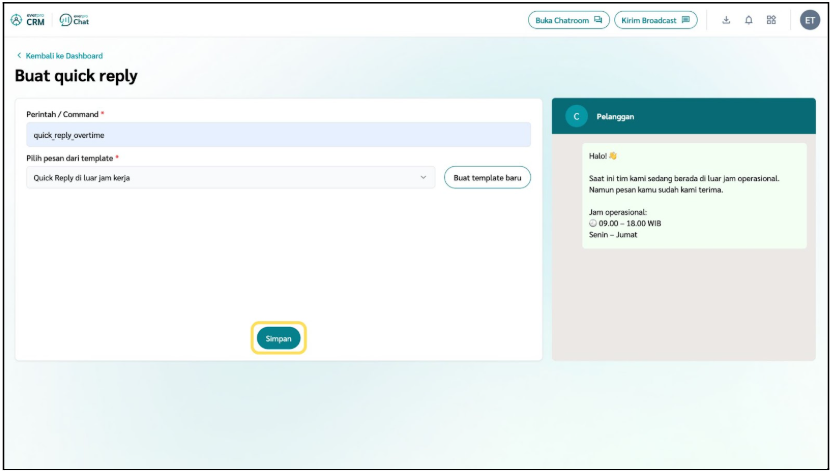The height and width of the screenshot is (476, 835).
Task: Click the Jam operasional text in preview
Action: pos(618,212)
